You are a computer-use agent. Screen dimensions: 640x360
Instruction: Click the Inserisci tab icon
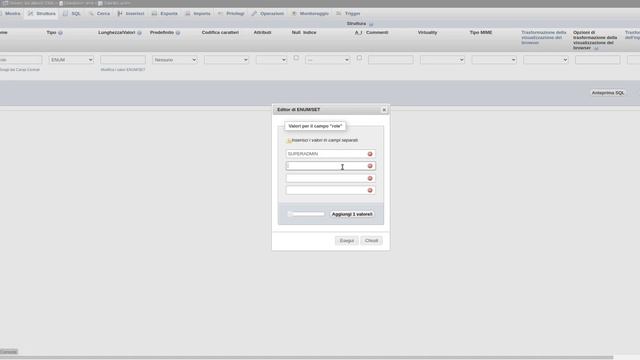coord(120,13)
